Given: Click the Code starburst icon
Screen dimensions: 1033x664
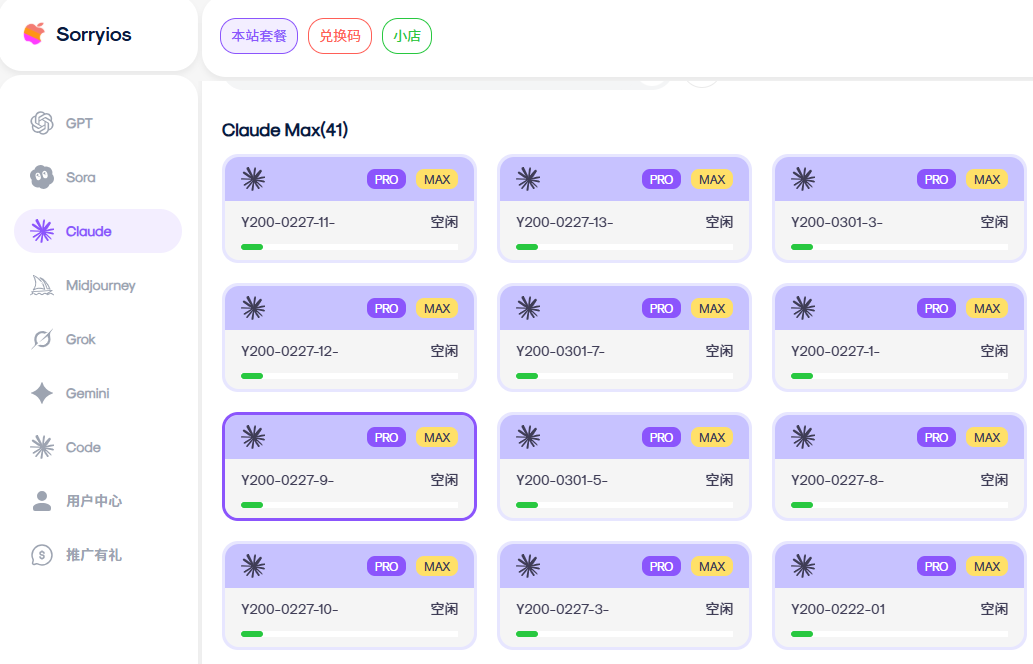Looking at the screenshot, I should pyautogui.click(x=42, y=447).
